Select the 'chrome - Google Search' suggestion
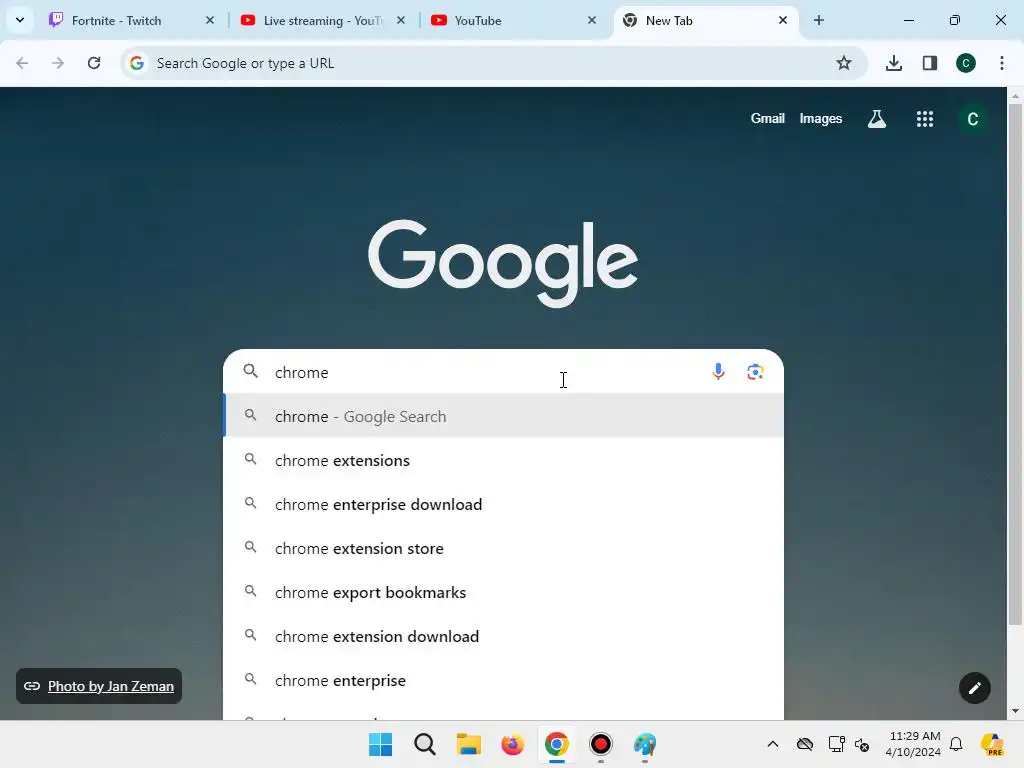This screenshot has width=1024, height=768. (504, 416)
